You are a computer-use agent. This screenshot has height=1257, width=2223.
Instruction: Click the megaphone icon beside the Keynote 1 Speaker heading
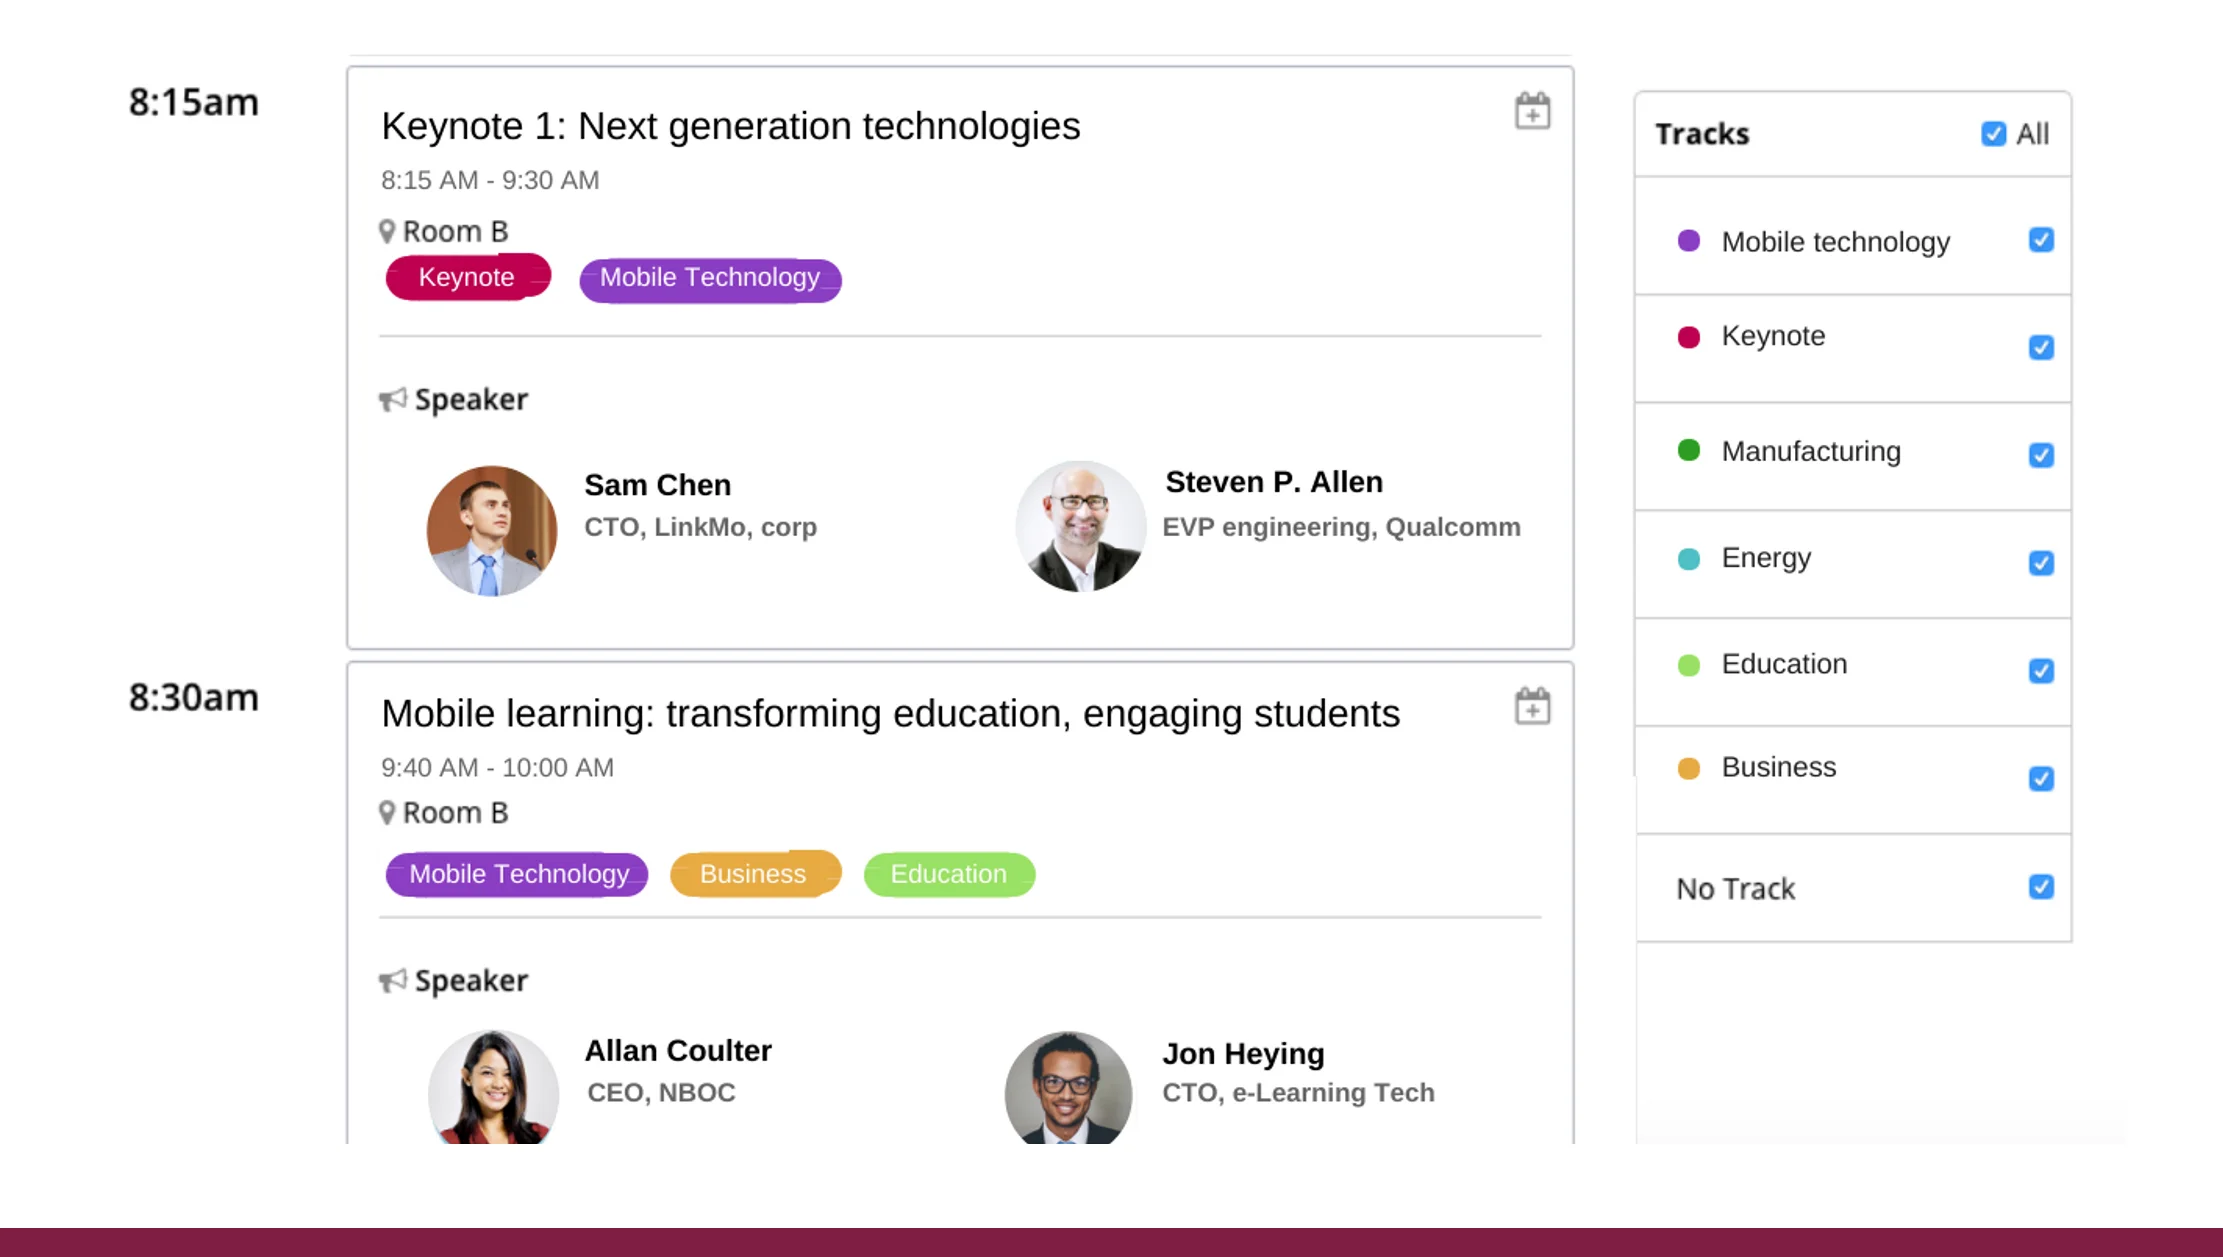click(393, 399)
